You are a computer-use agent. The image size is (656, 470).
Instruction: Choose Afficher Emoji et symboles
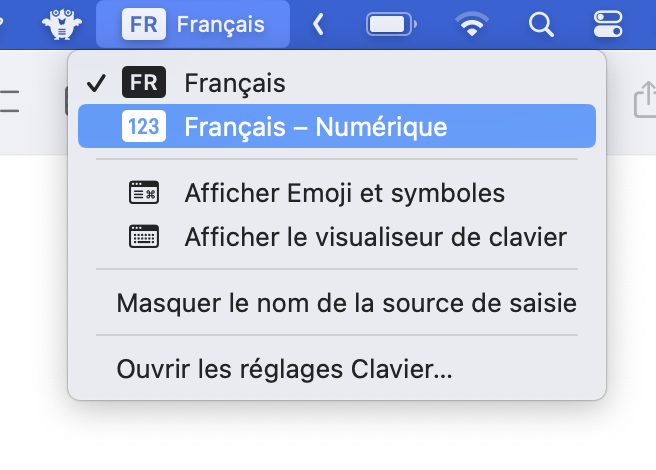[x=344, y=193]
